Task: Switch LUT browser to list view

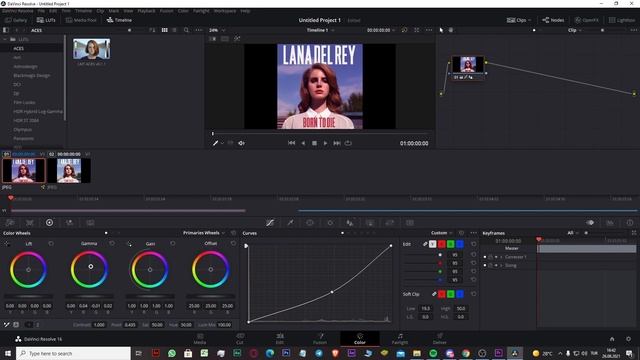Action: [x=175, y=30]
